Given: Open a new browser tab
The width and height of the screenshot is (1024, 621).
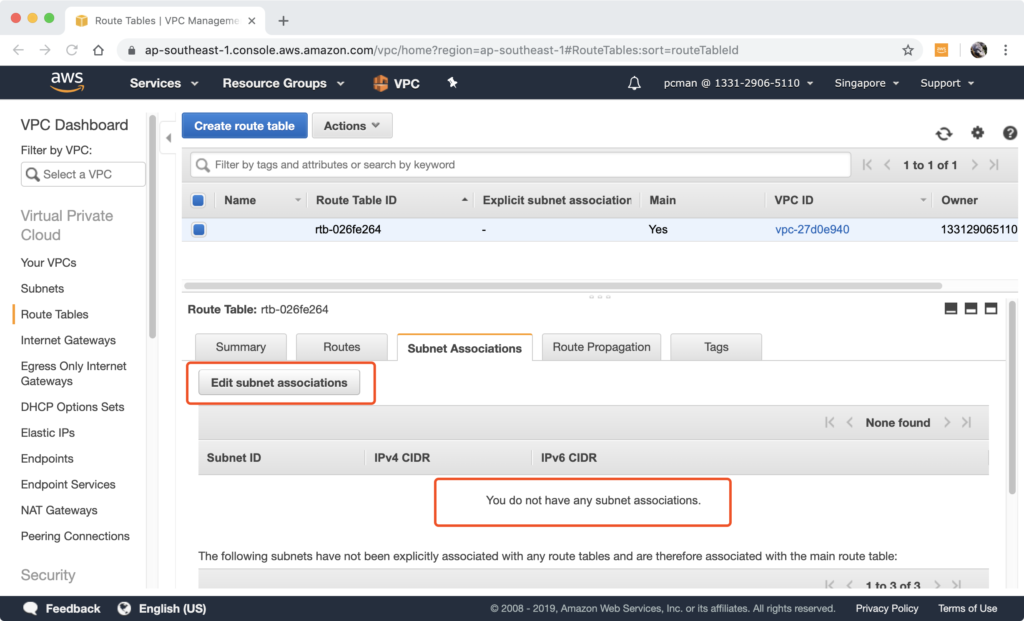Looking at the screenshot, I should (283, 21).
